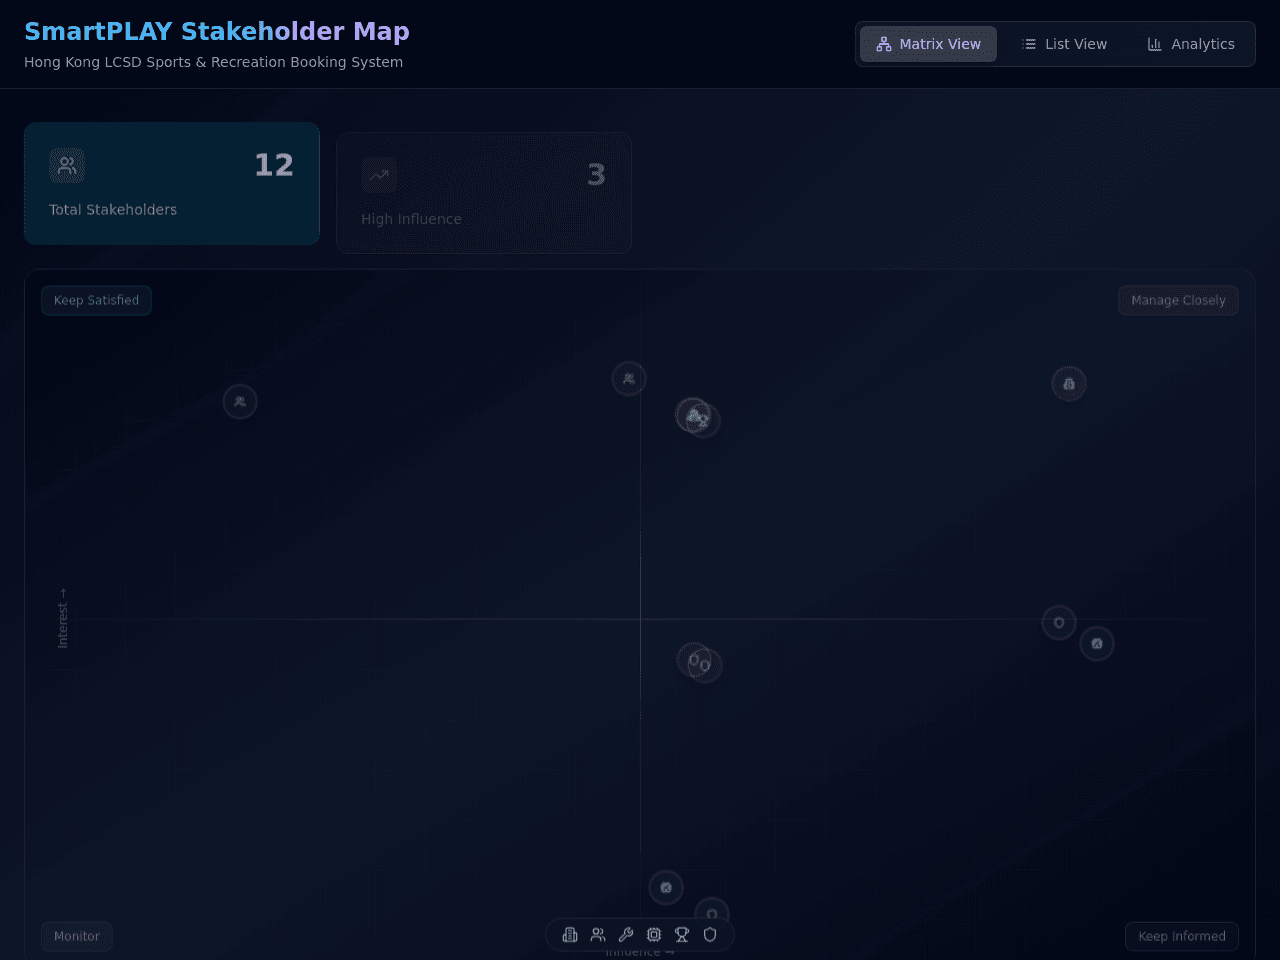The image size is (1280, 960).
Task: Click the number 12 stakeholder count
Action: 274,165
